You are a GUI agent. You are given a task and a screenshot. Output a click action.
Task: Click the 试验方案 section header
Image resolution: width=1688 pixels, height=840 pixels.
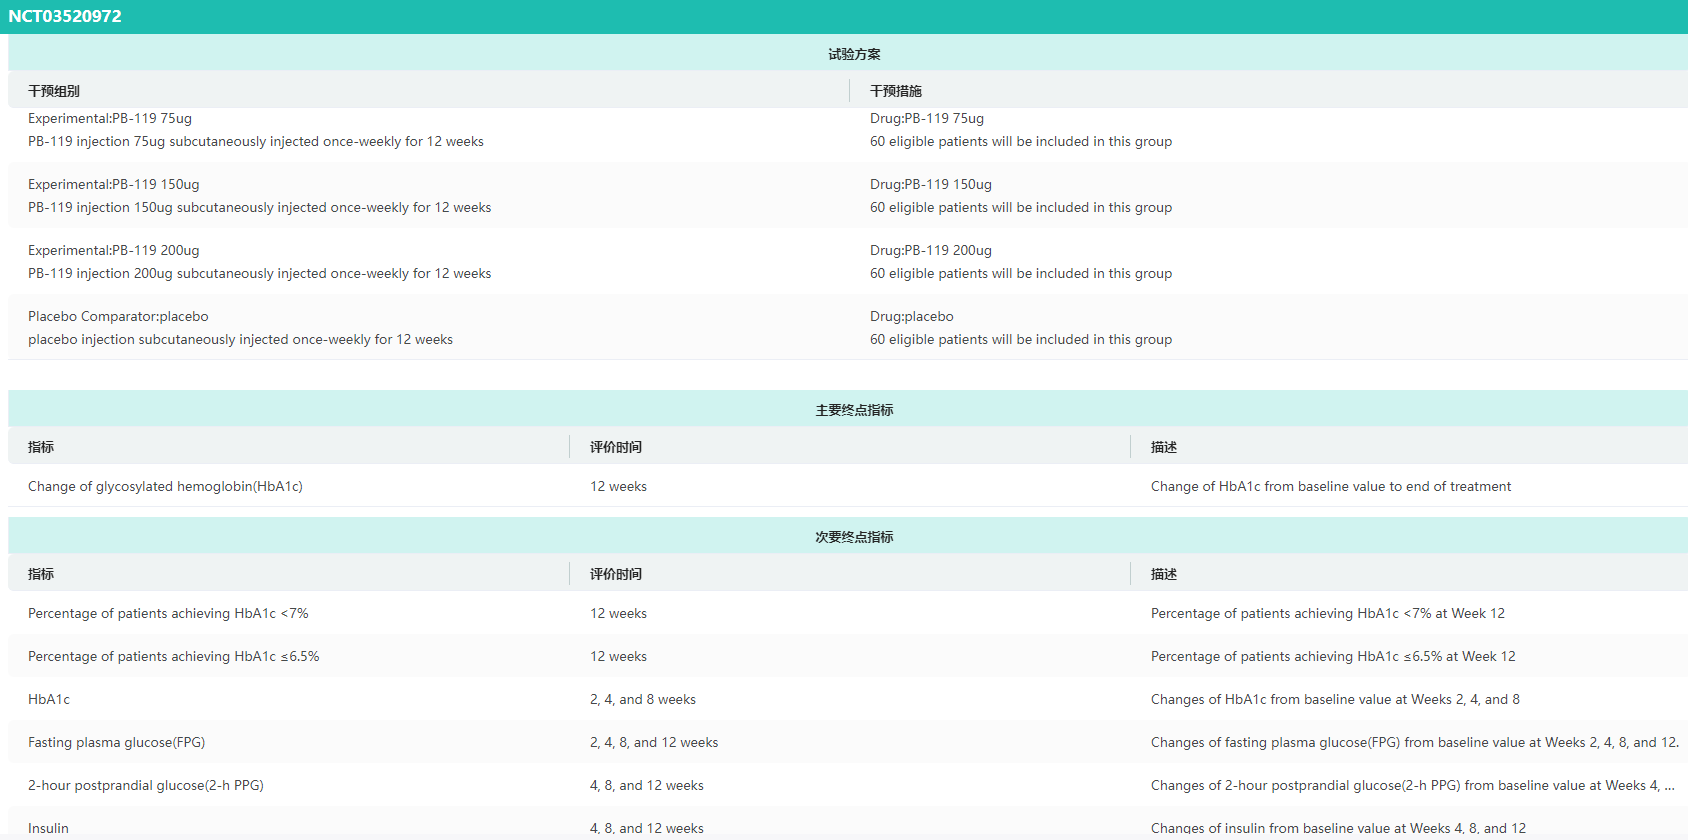click(x=853, y=54)
